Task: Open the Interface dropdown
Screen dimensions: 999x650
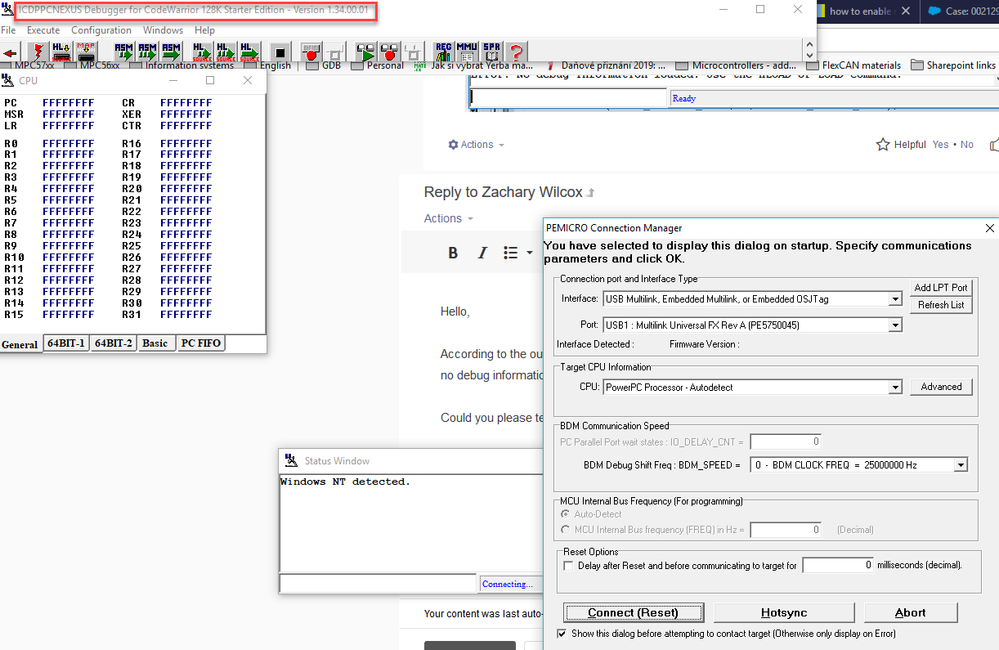Action: coord(895,299)
